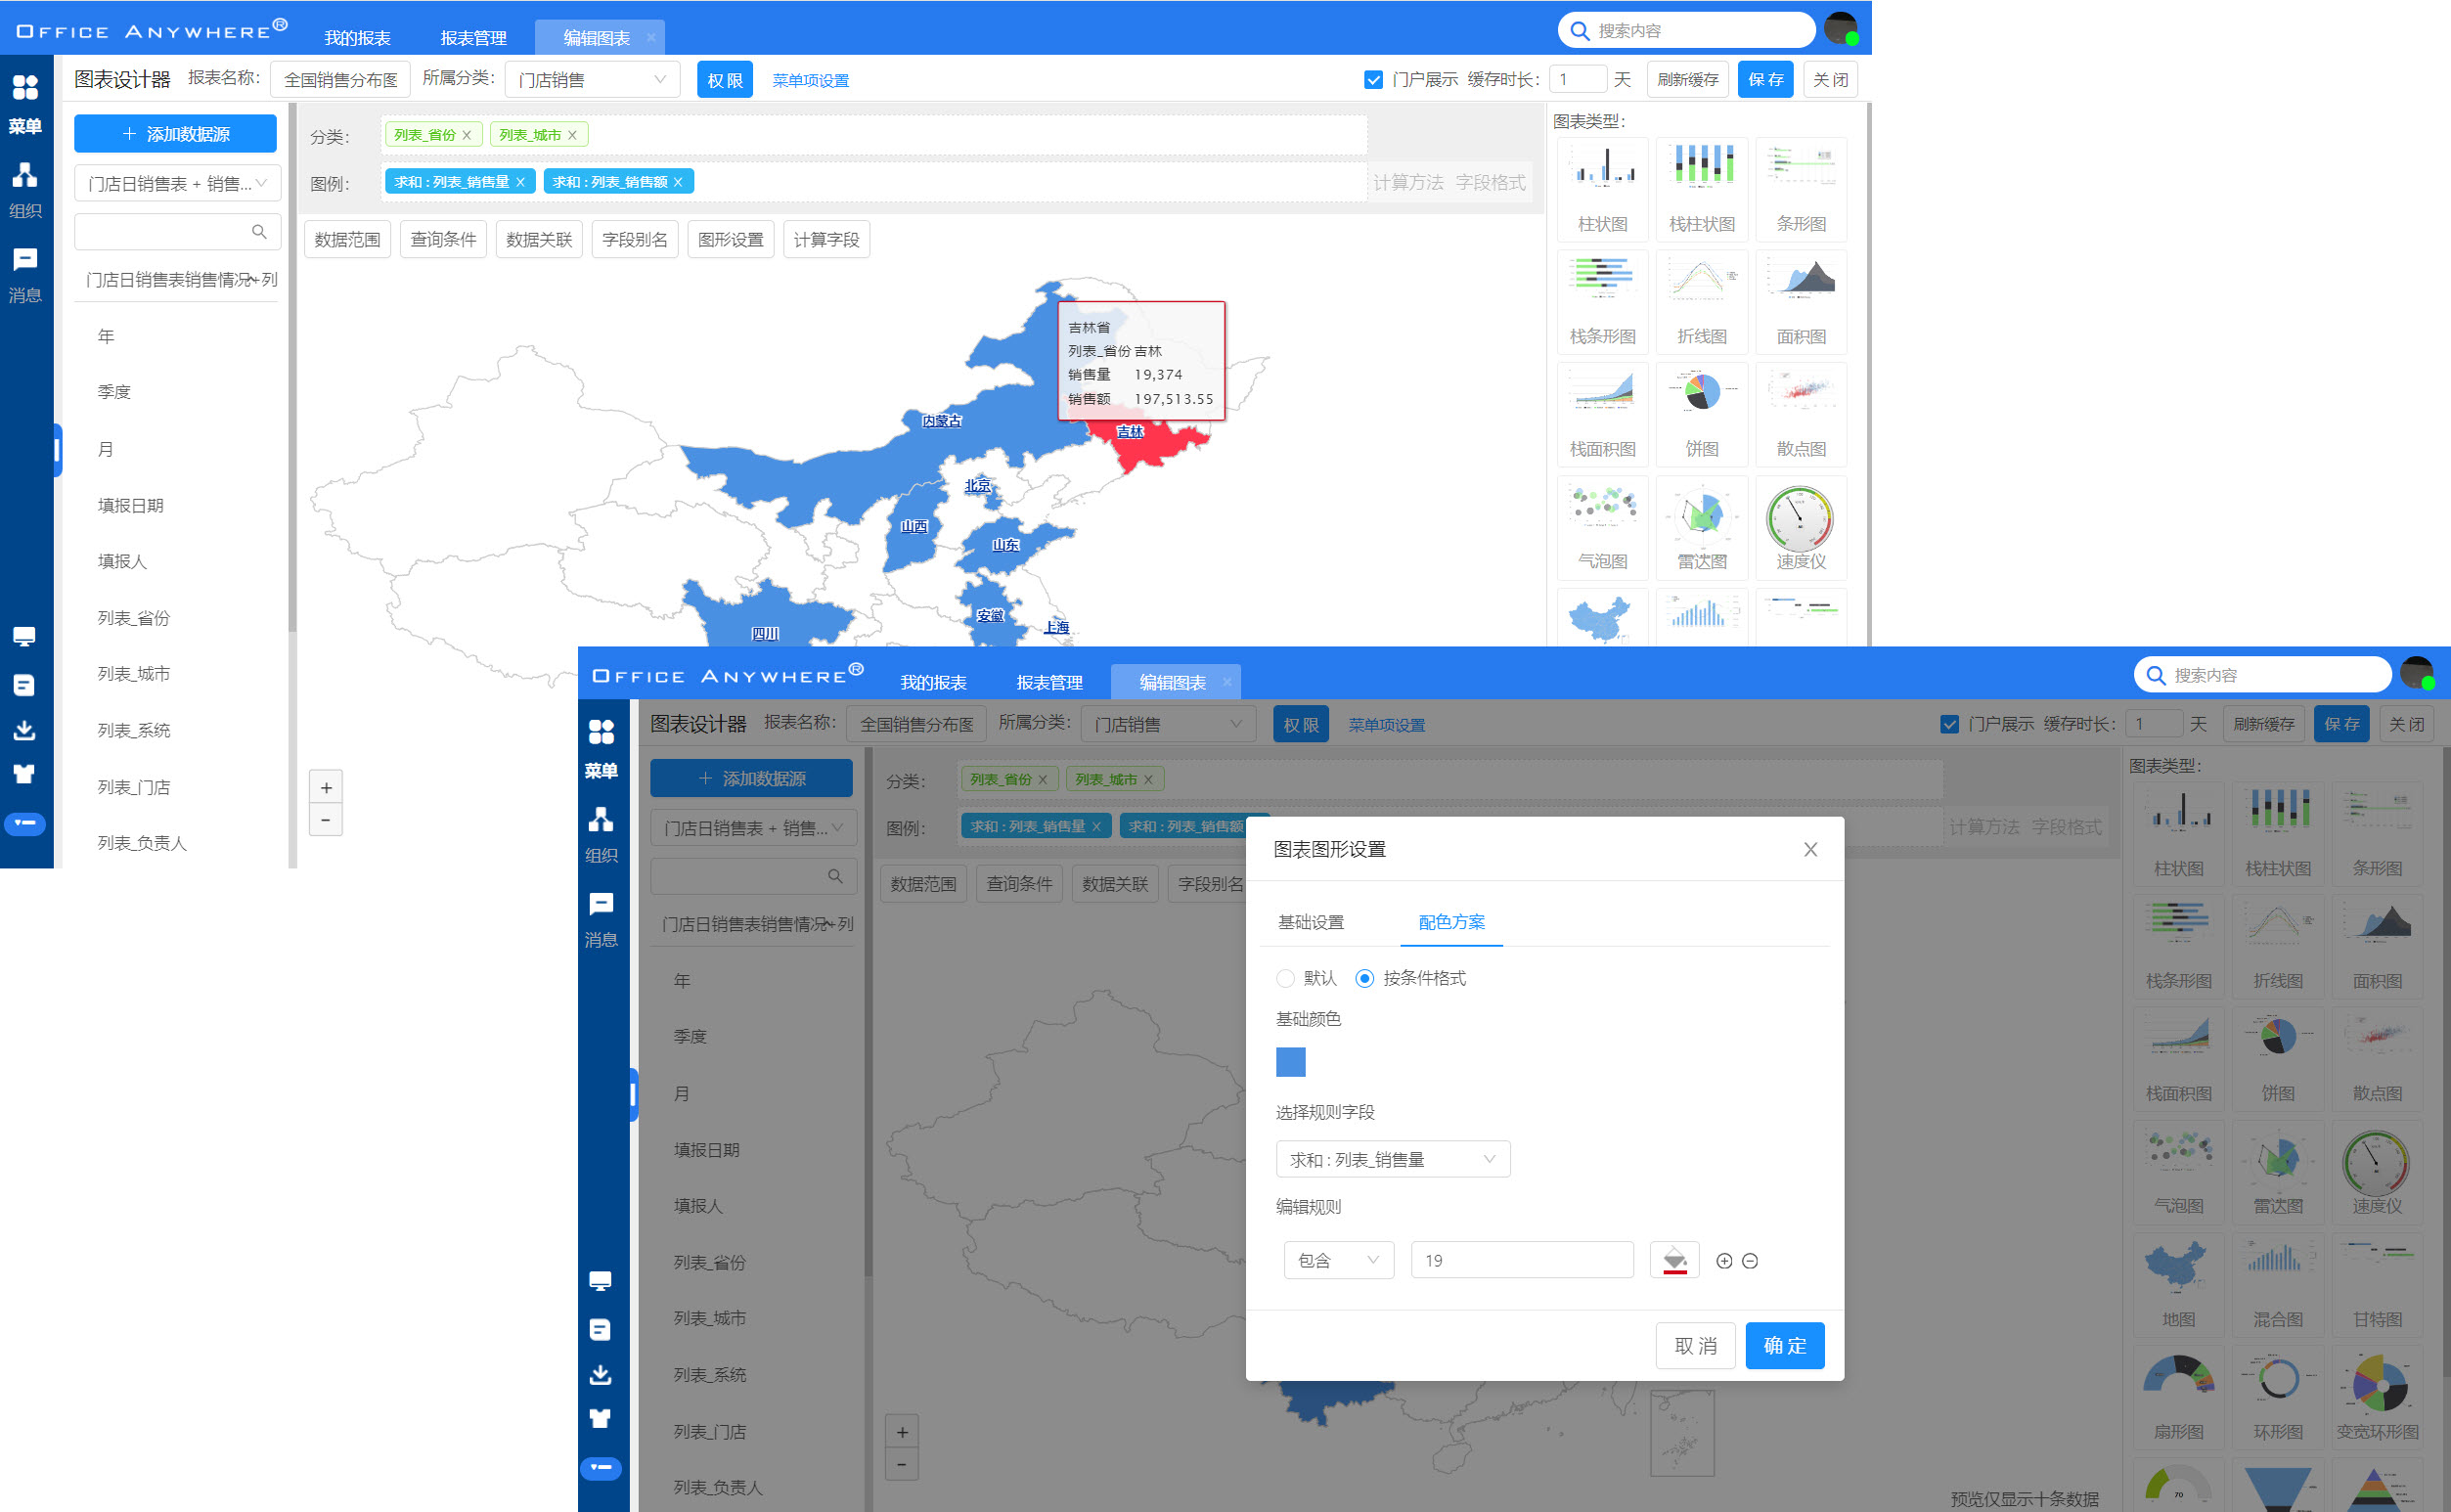Open 报表管理 tab in top window
The height and width of the screenshot is (1512, 2451).
473,38
